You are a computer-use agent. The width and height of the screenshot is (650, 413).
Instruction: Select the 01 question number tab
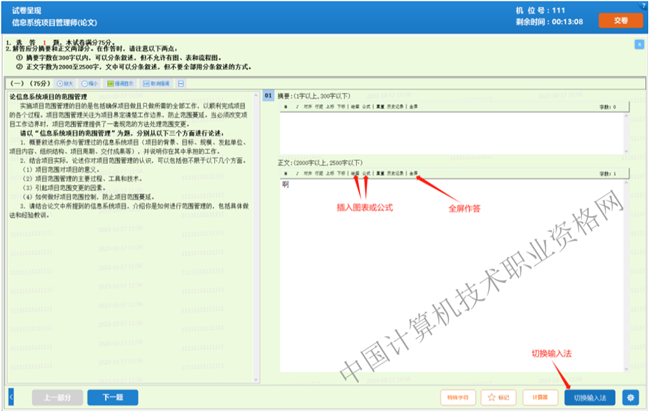(267, 95)
